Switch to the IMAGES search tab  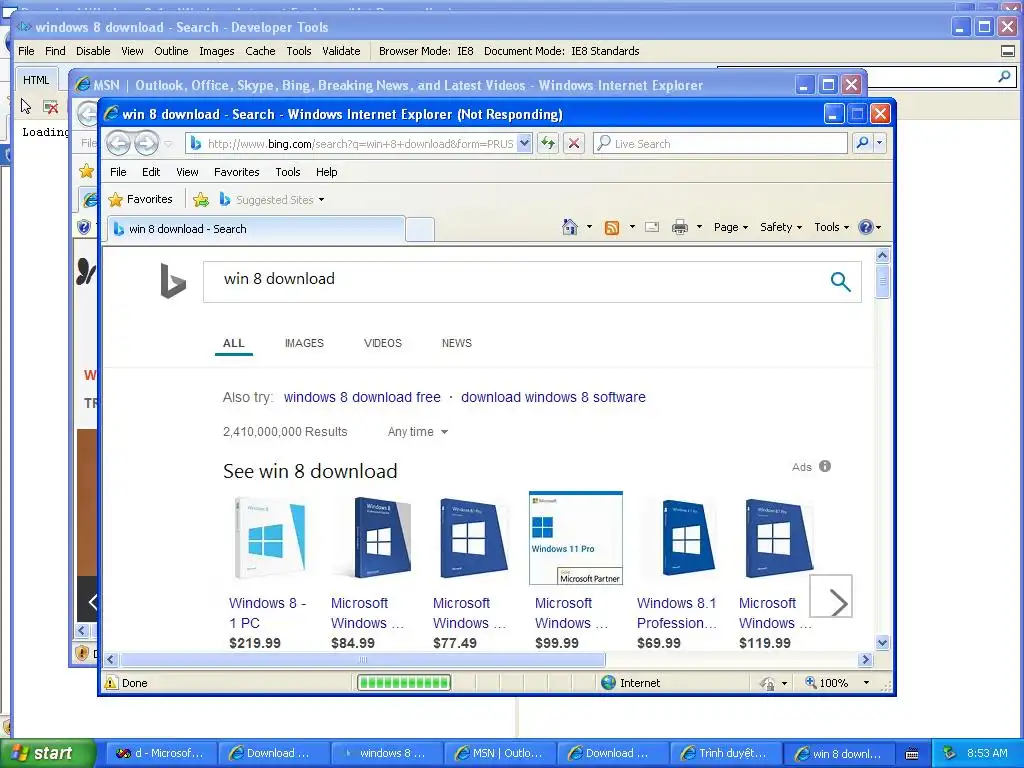(304, 343)
